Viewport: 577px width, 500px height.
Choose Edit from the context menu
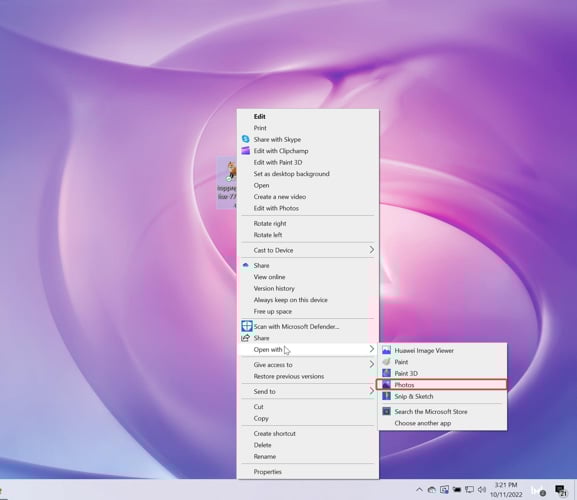point(308,116)
